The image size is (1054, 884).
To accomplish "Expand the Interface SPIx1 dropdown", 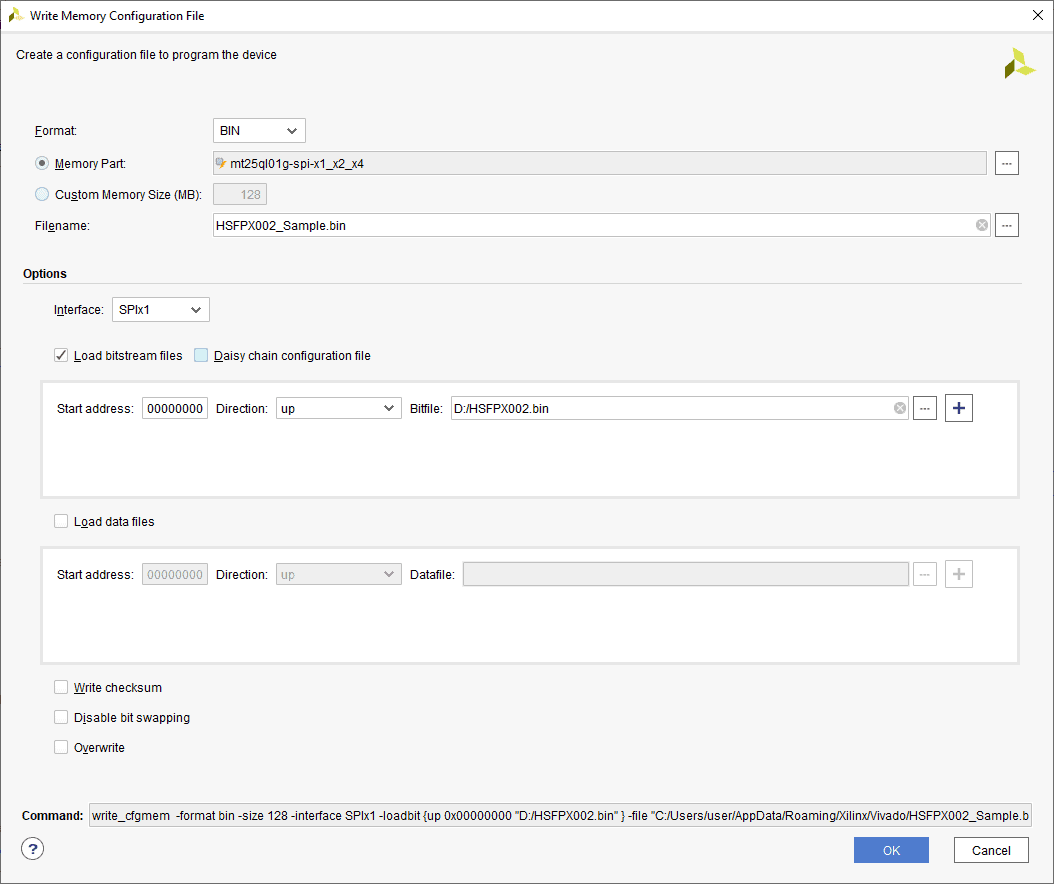I will [x=160, y=310].
